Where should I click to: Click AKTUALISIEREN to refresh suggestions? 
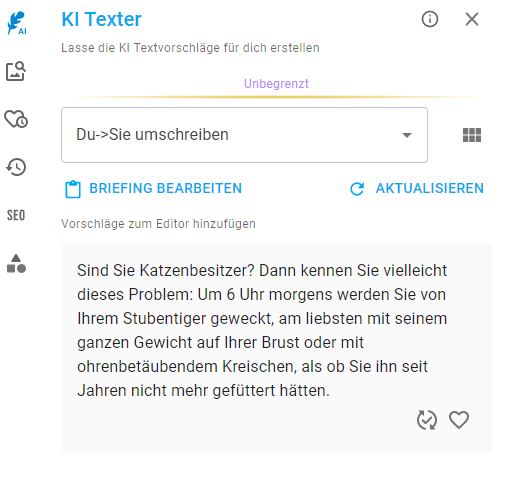tap(430, 188)
